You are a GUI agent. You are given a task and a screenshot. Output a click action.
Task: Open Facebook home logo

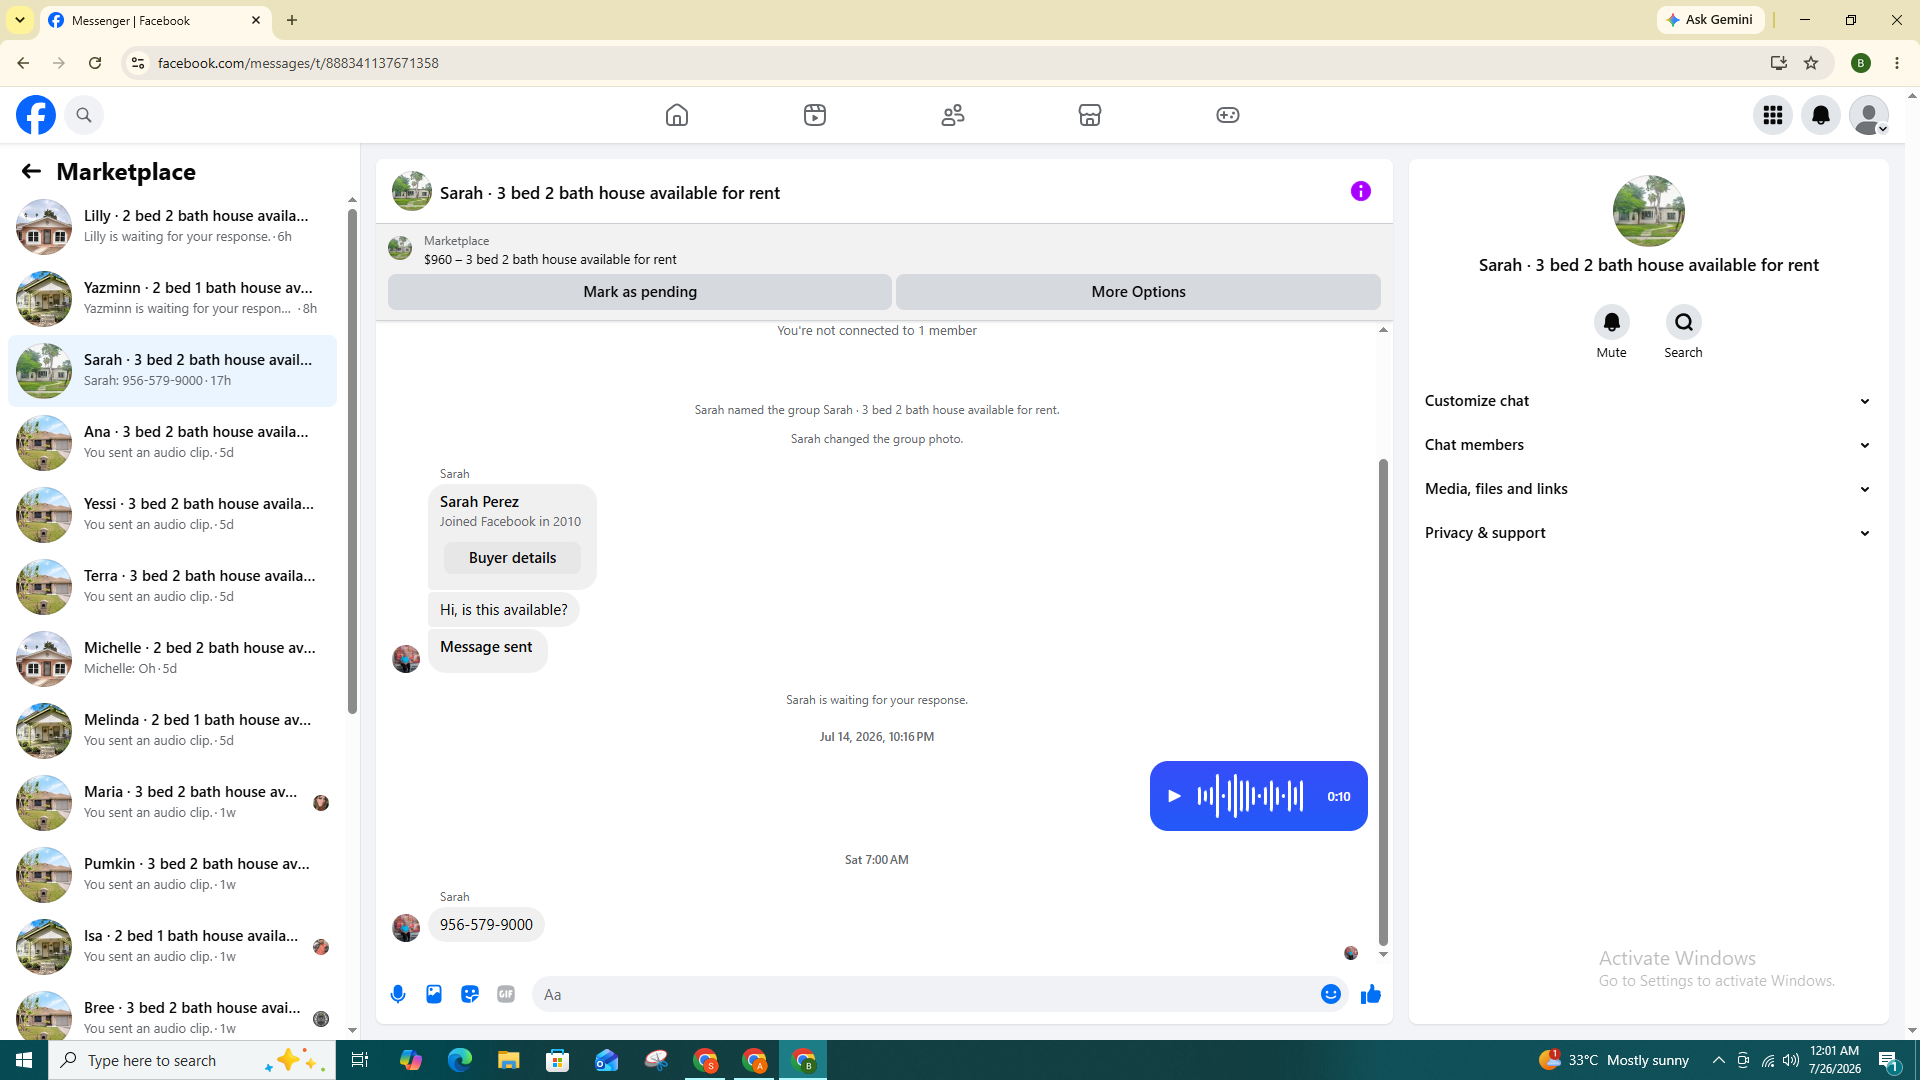(36, 115)
